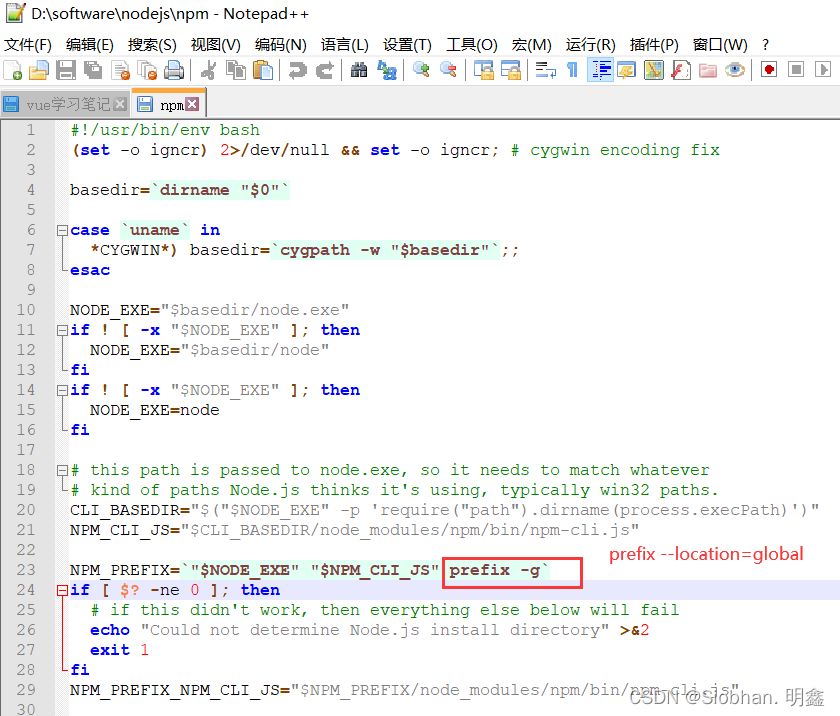Click the Paste clipboard icon
840x716 pixels.
tap(262, 70)
